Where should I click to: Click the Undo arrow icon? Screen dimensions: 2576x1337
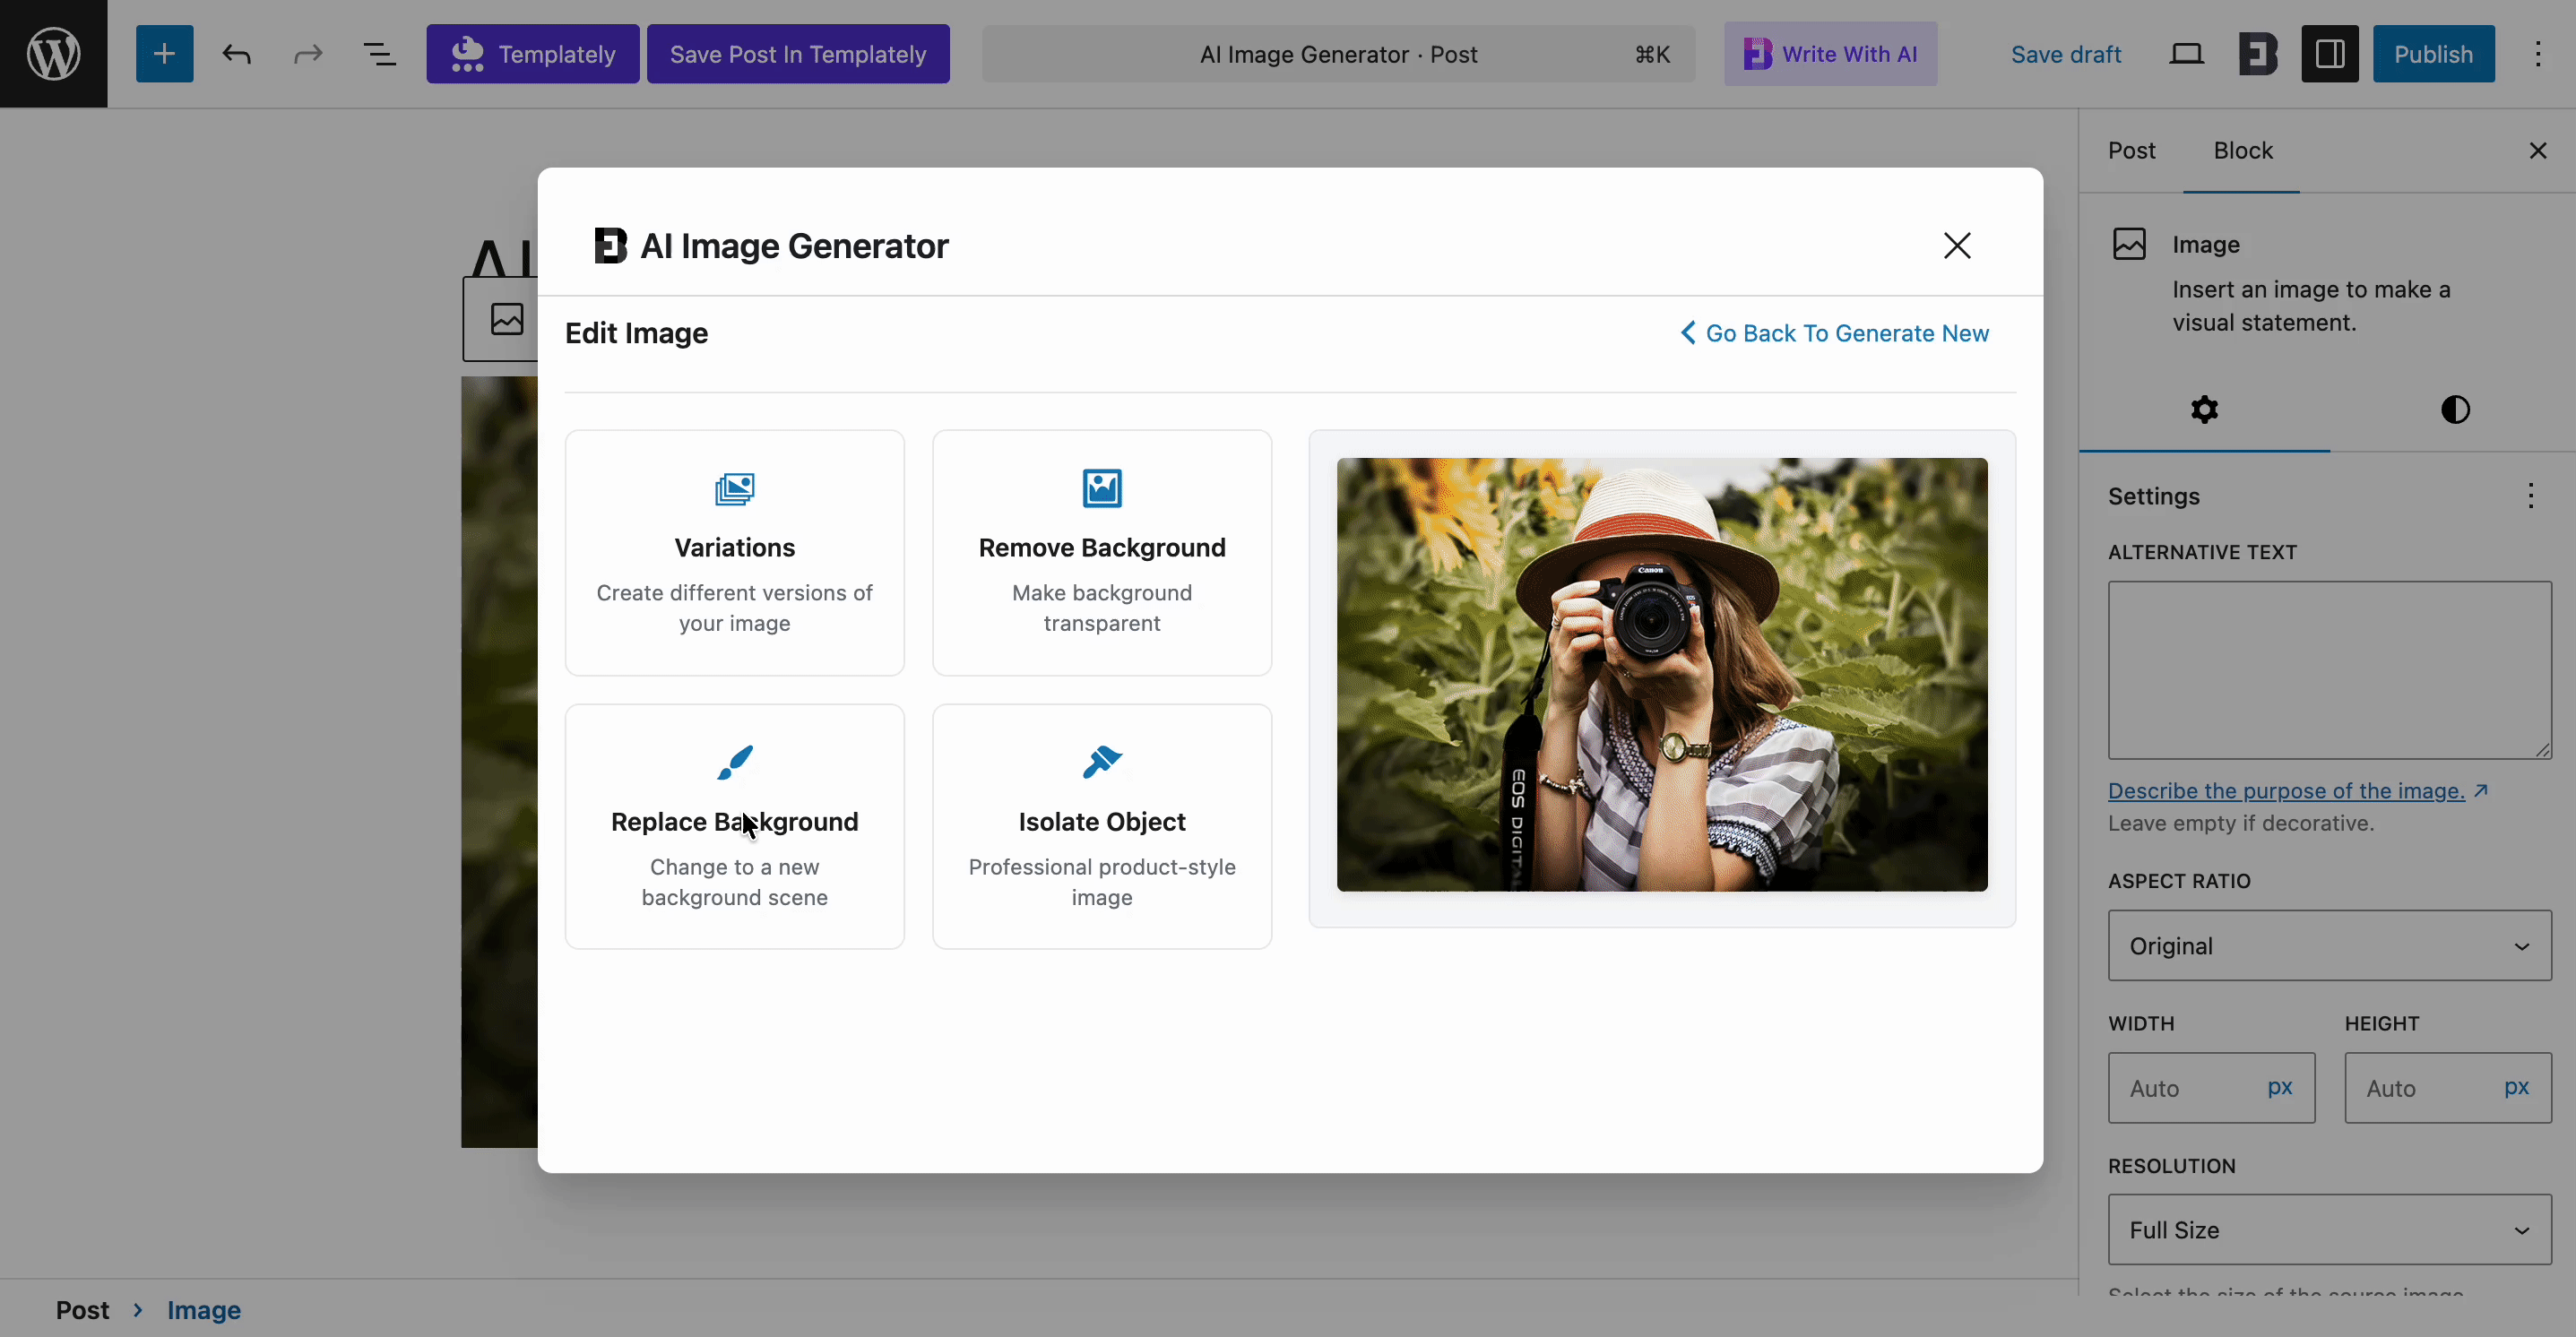pos(237,54)
